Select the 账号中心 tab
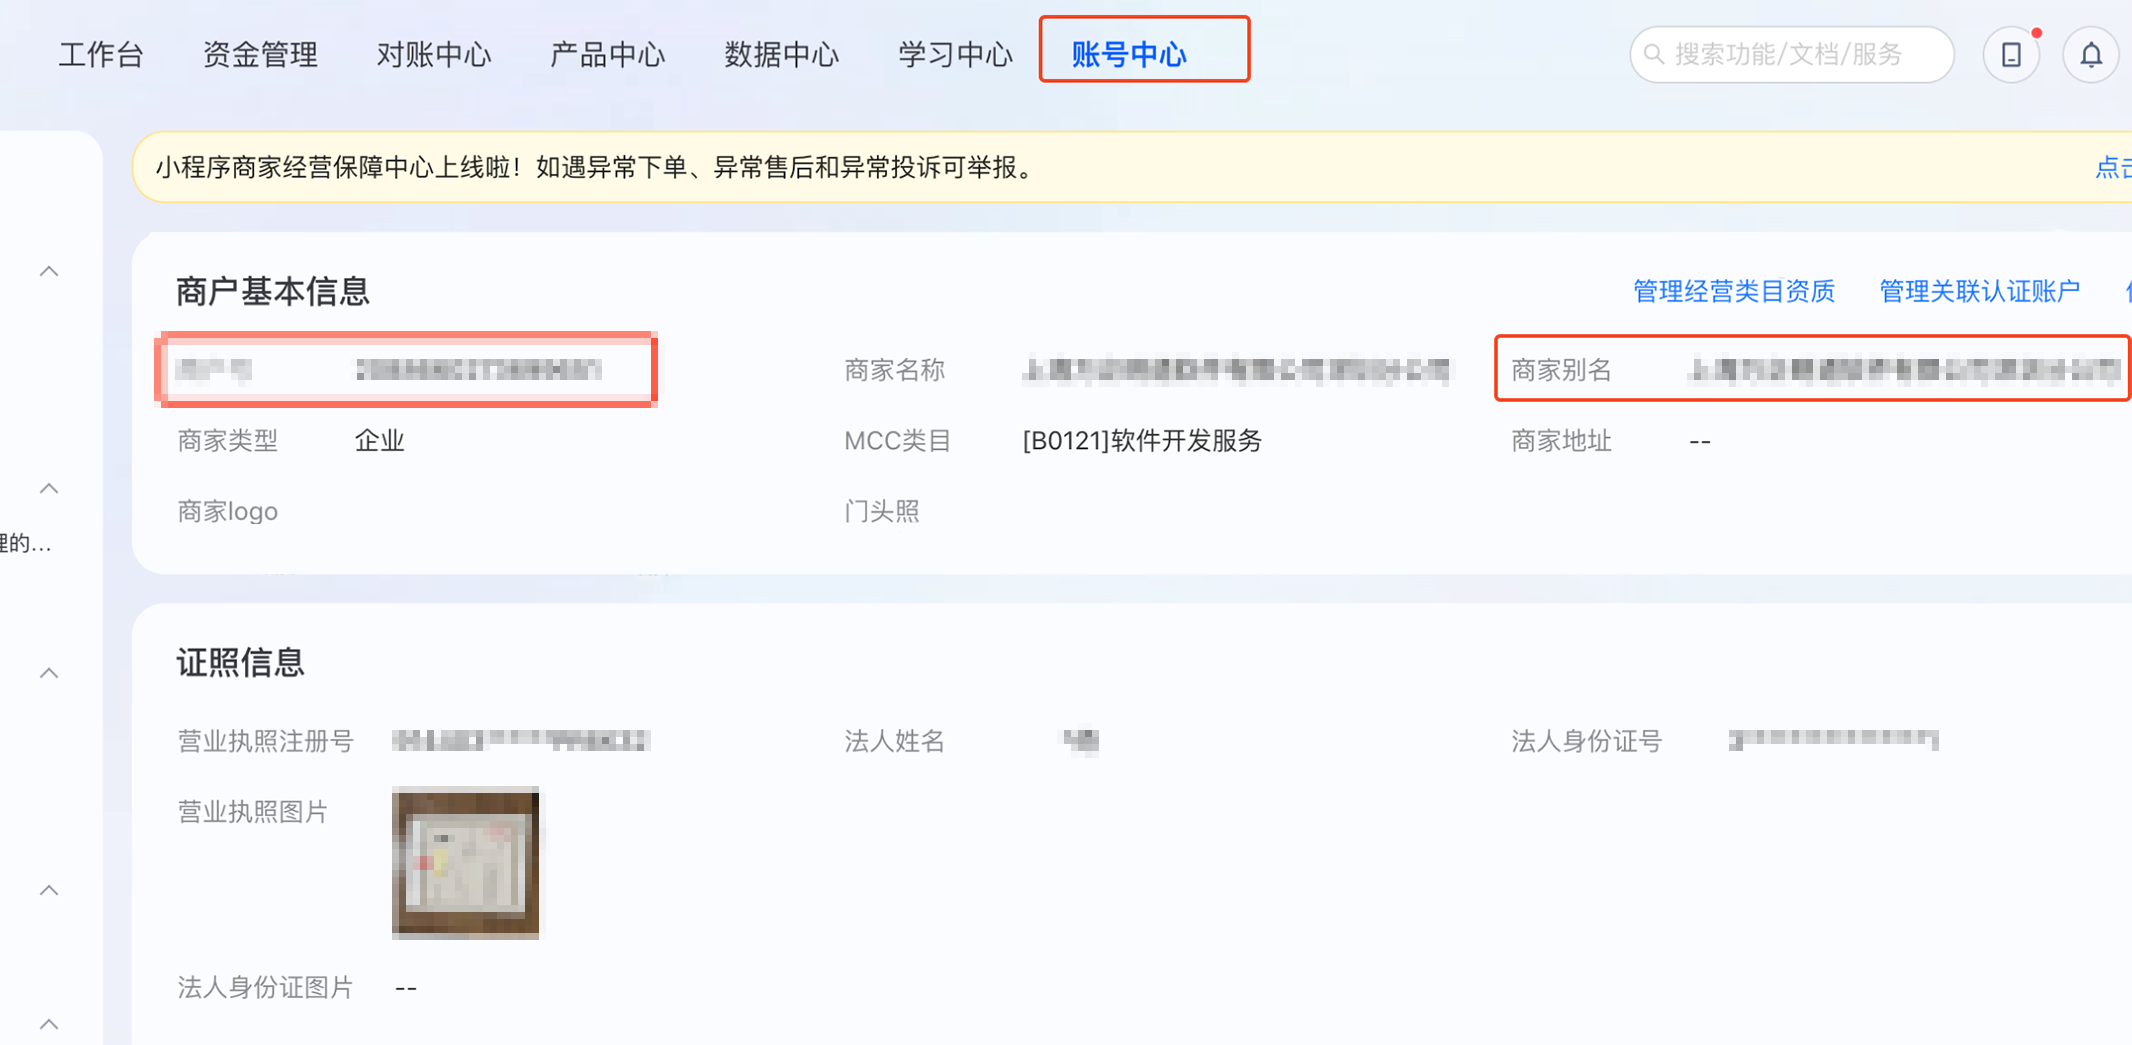This screenshot has width=2132, height=1045. pos(1130,54)
